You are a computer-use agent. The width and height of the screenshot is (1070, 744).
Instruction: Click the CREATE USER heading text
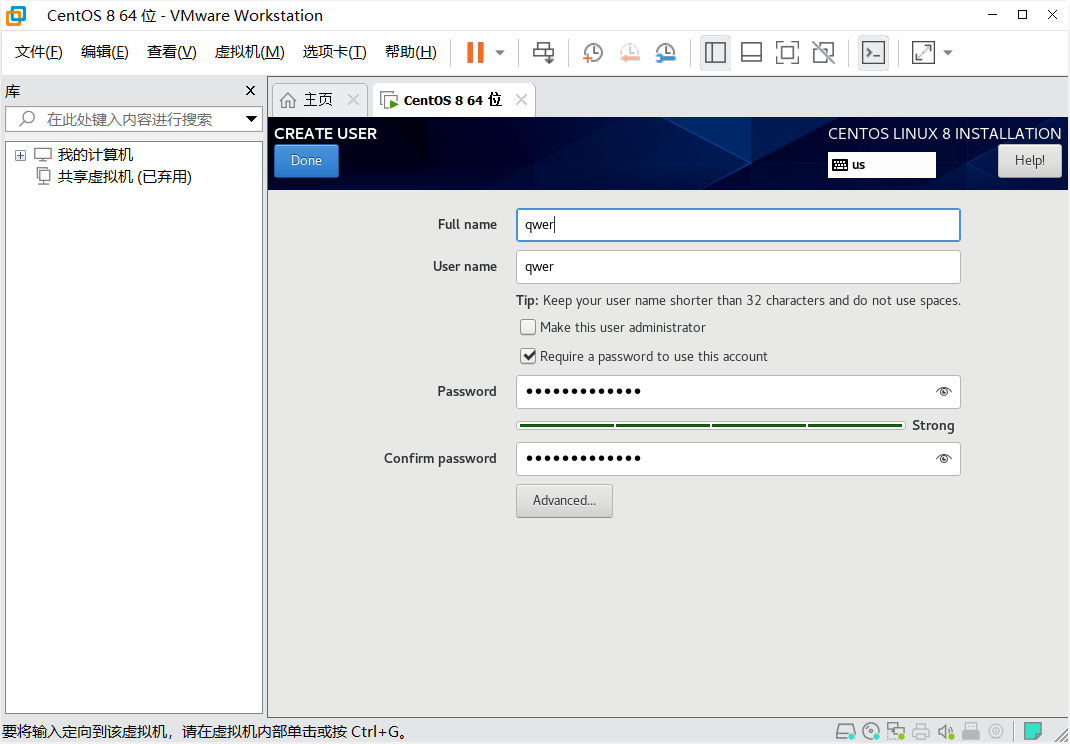click(326, 134)
